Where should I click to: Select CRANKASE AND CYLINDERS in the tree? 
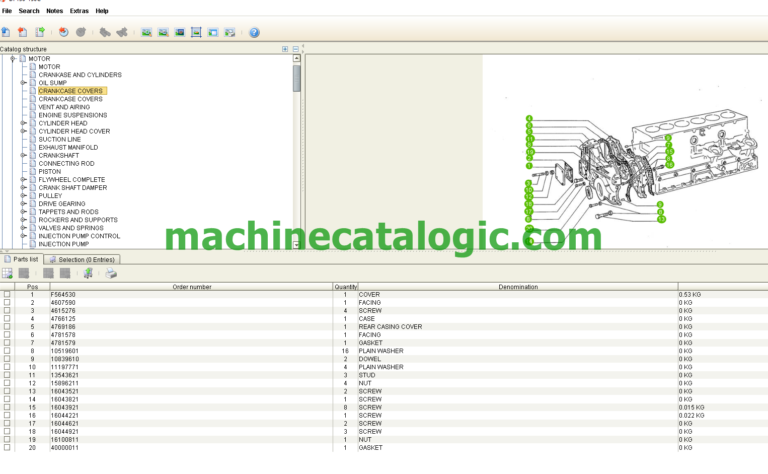(80, 75)
